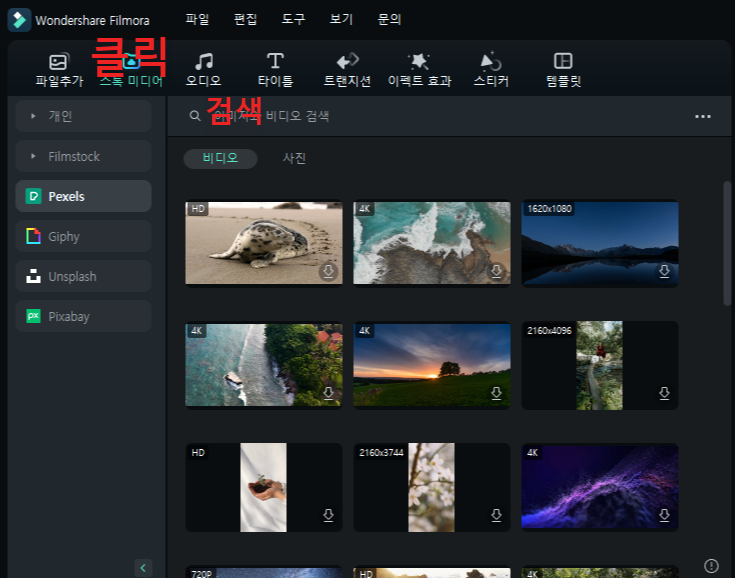Download the 2160x4096 forest video
Viewport: 735px width, 578px height.
(x=664, y=393)
